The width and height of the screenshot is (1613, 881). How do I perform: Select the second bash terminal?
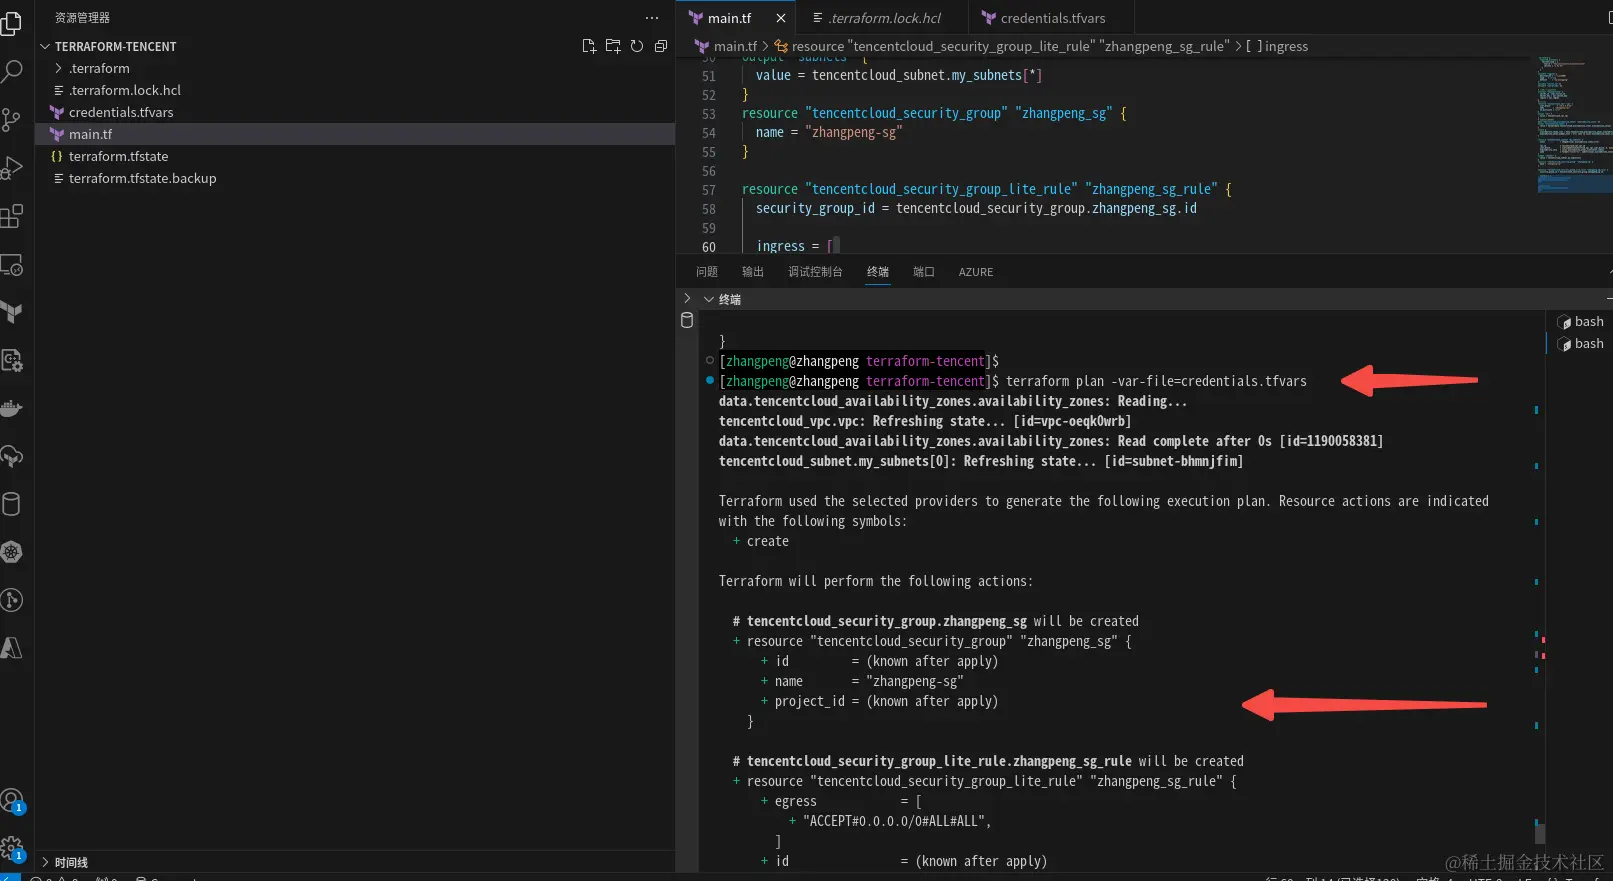coord(1580,344)
